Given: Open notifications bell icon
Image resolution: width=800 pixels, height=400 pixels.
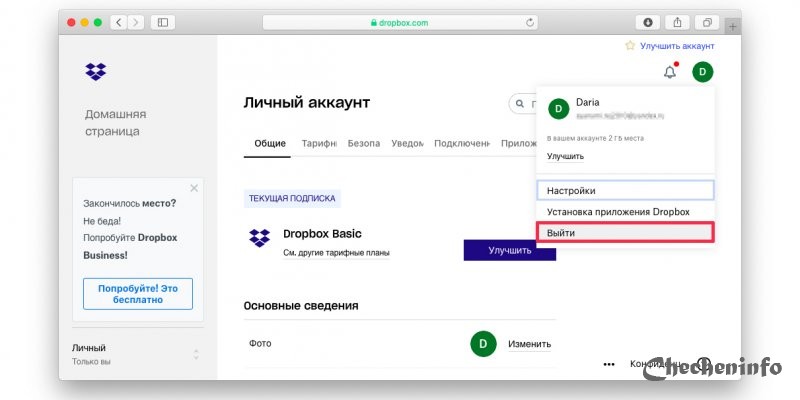Looking at the screenshot, I should tap(670, 72).
